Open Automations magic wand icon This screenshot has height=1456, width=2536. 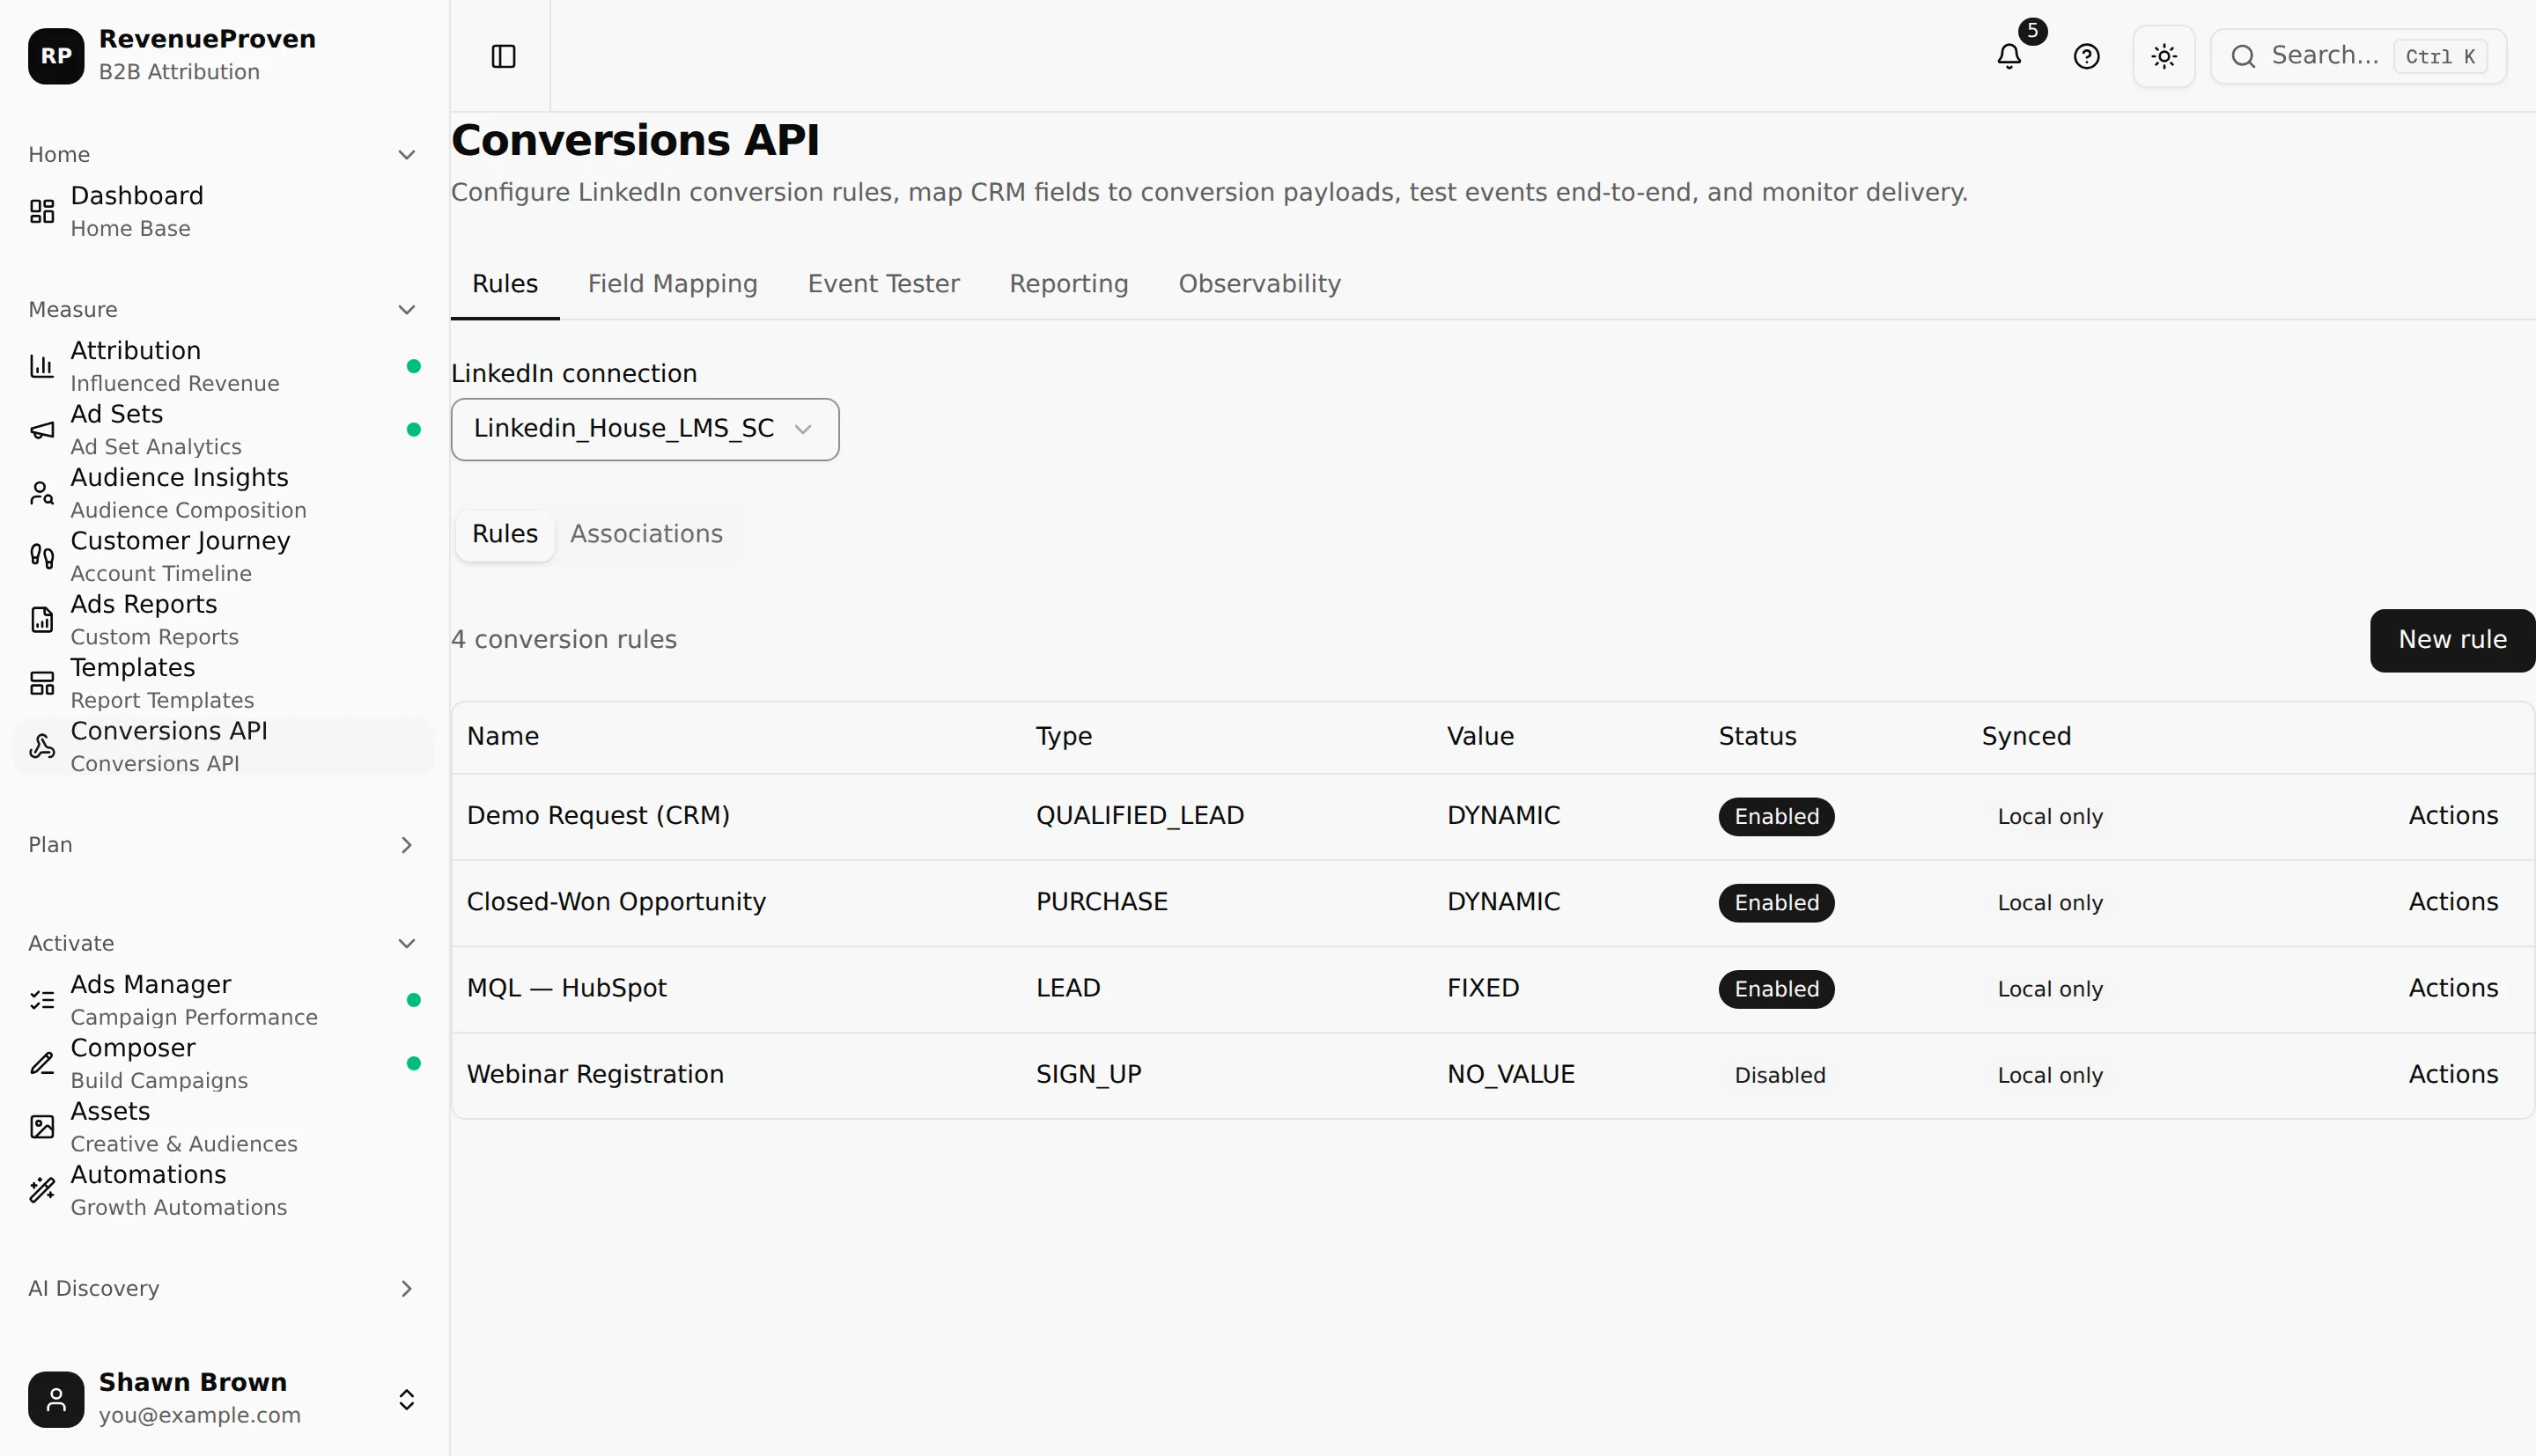pos(42,1190)
